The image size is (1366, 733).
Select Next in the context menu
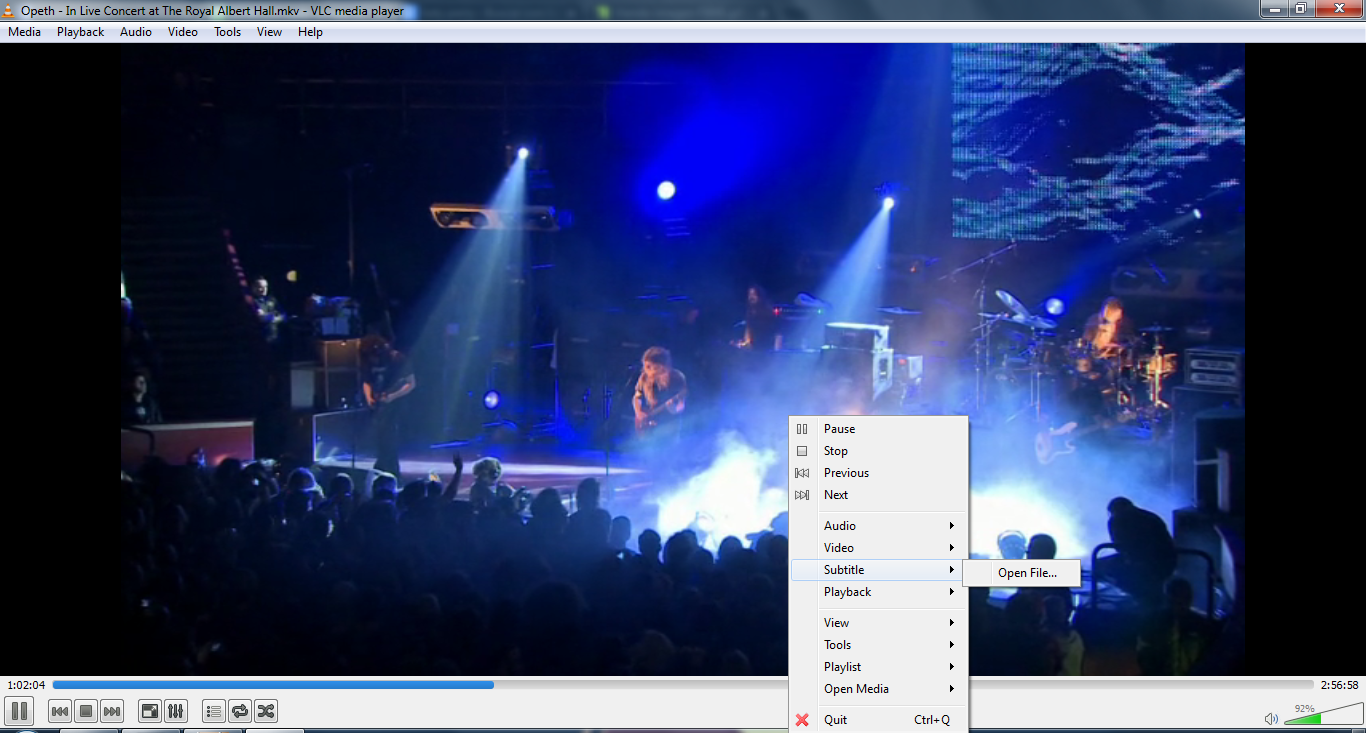(x=879, y=495)
